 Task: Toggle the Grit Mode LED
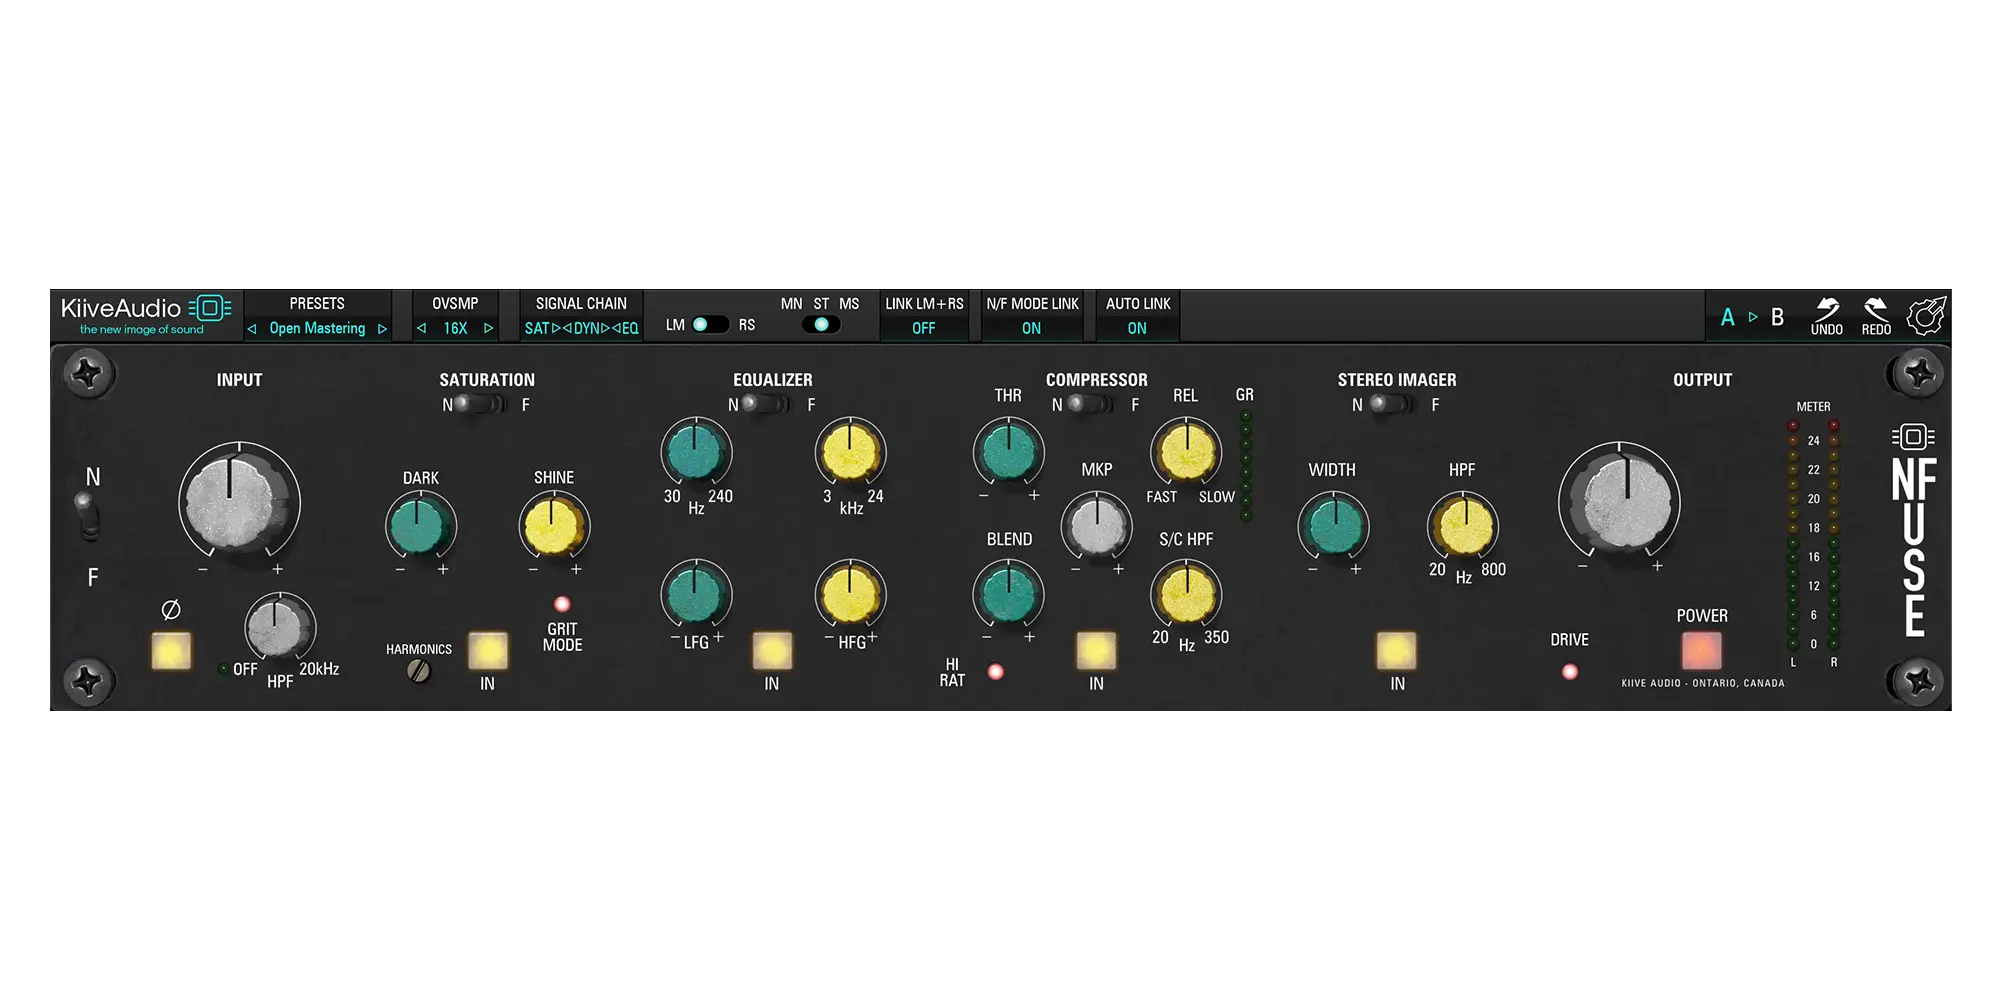562,604
